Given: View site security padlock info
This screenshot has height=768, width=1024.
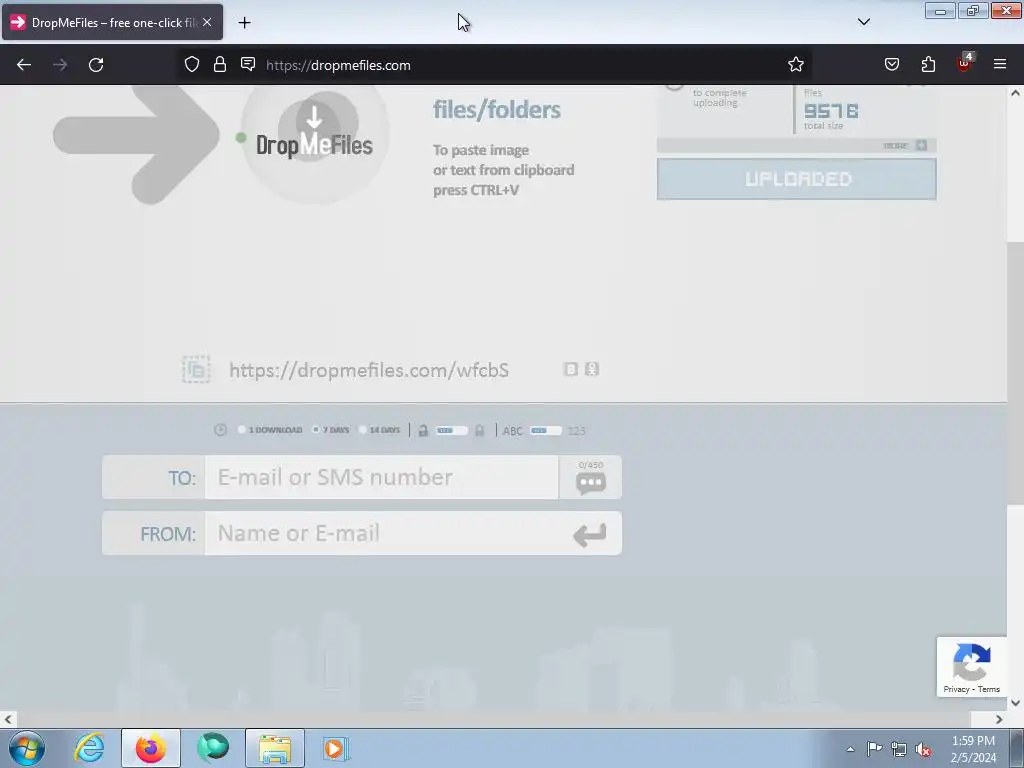Looking at the screenshot, I should [x=220, y=64].
